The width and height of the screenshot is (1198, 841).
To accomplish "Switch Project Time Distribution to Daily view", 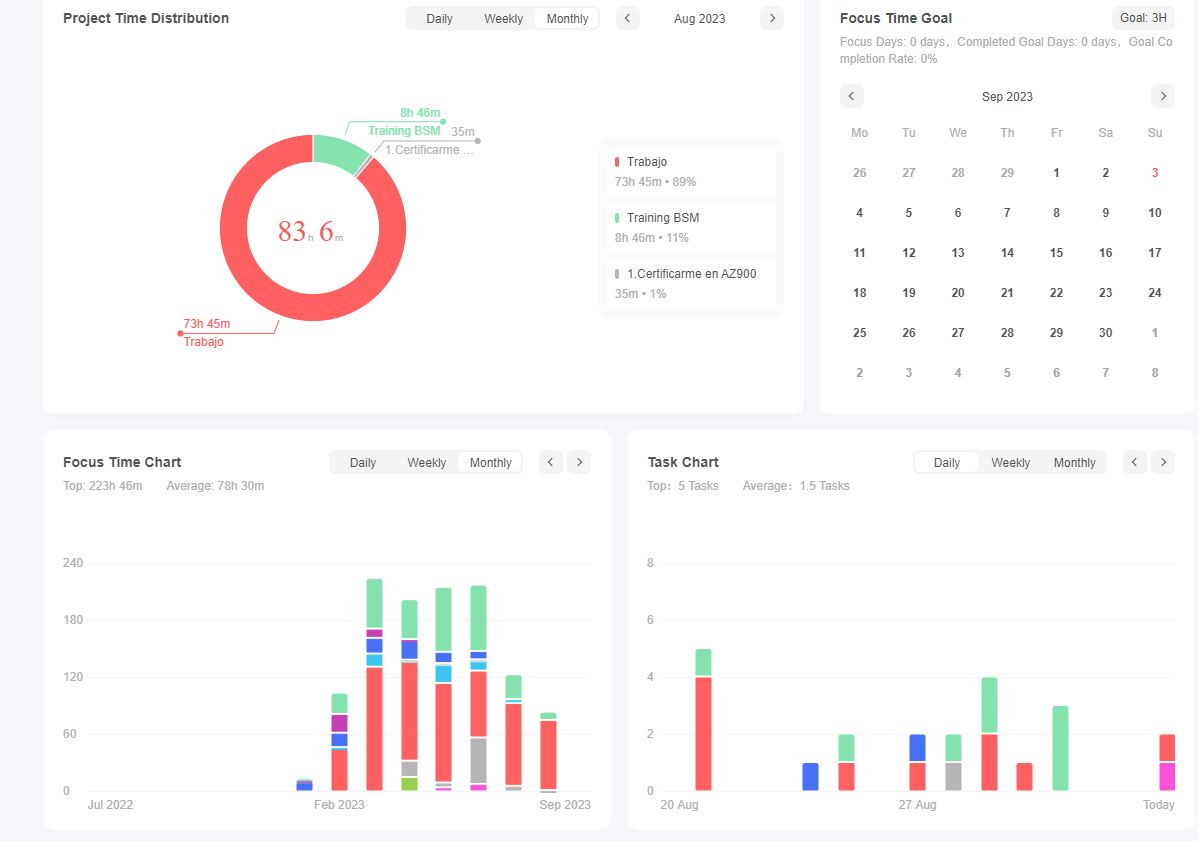I will (x=439, y=19).
